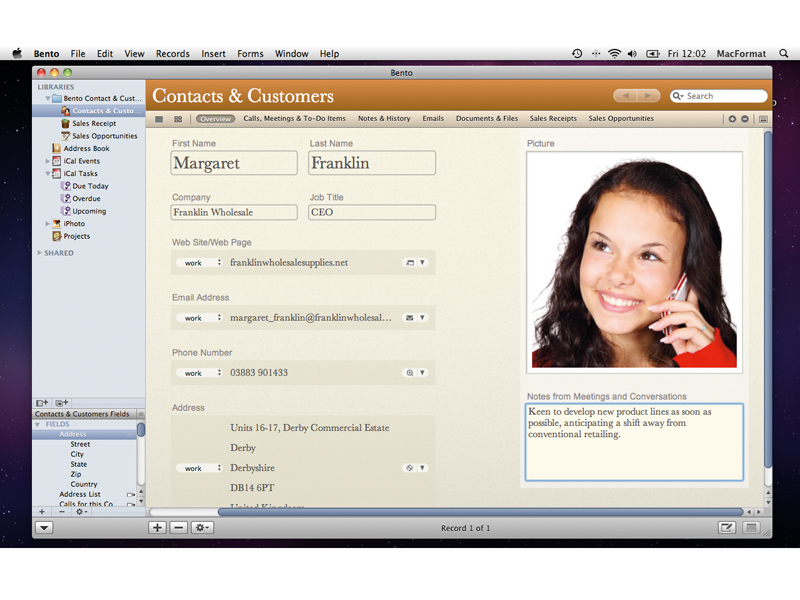Remove field with the minus icon
The image size is (800, 600).
click(62, 511)
